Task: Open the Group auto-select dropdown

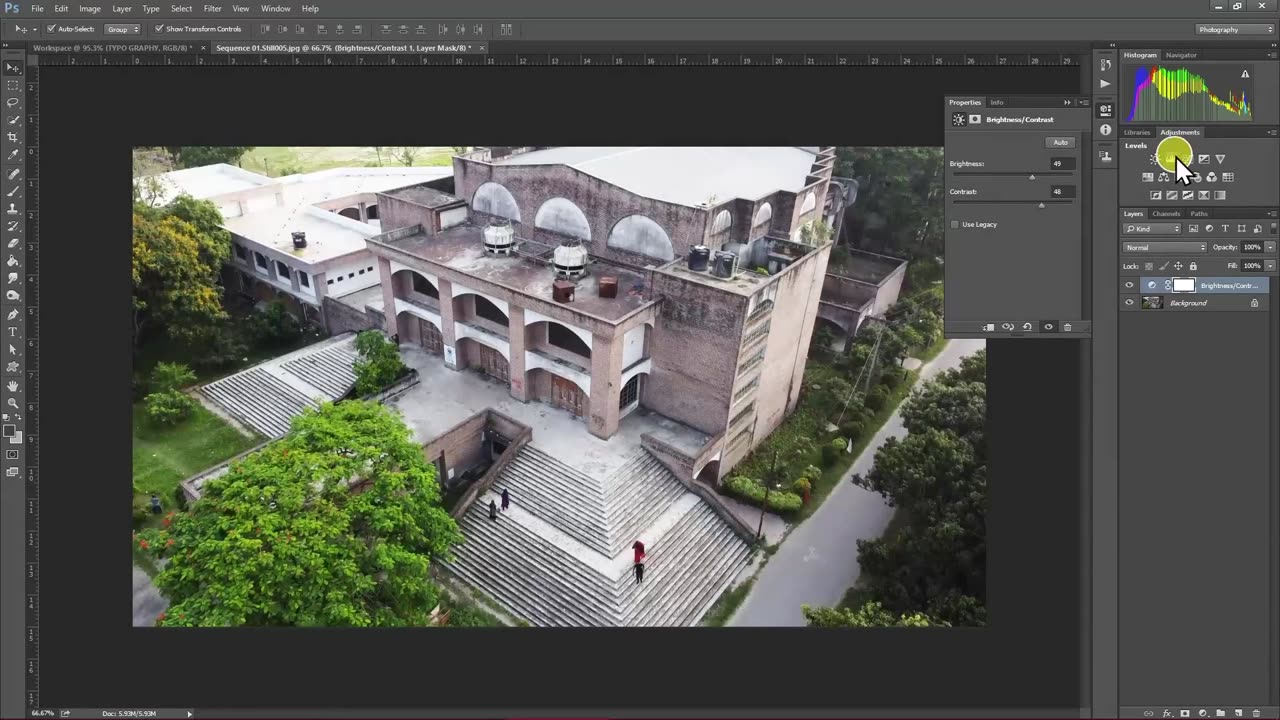Action: (x=123, y=29)
